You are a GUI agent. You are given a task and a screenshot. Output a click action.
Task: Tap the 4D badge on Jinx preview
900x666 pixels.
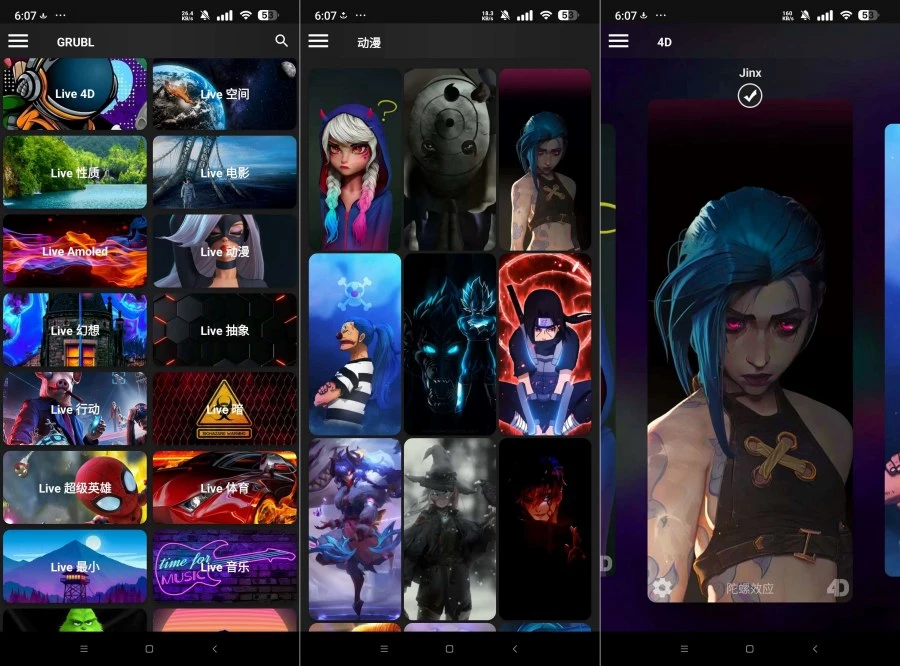coord(838,588)
